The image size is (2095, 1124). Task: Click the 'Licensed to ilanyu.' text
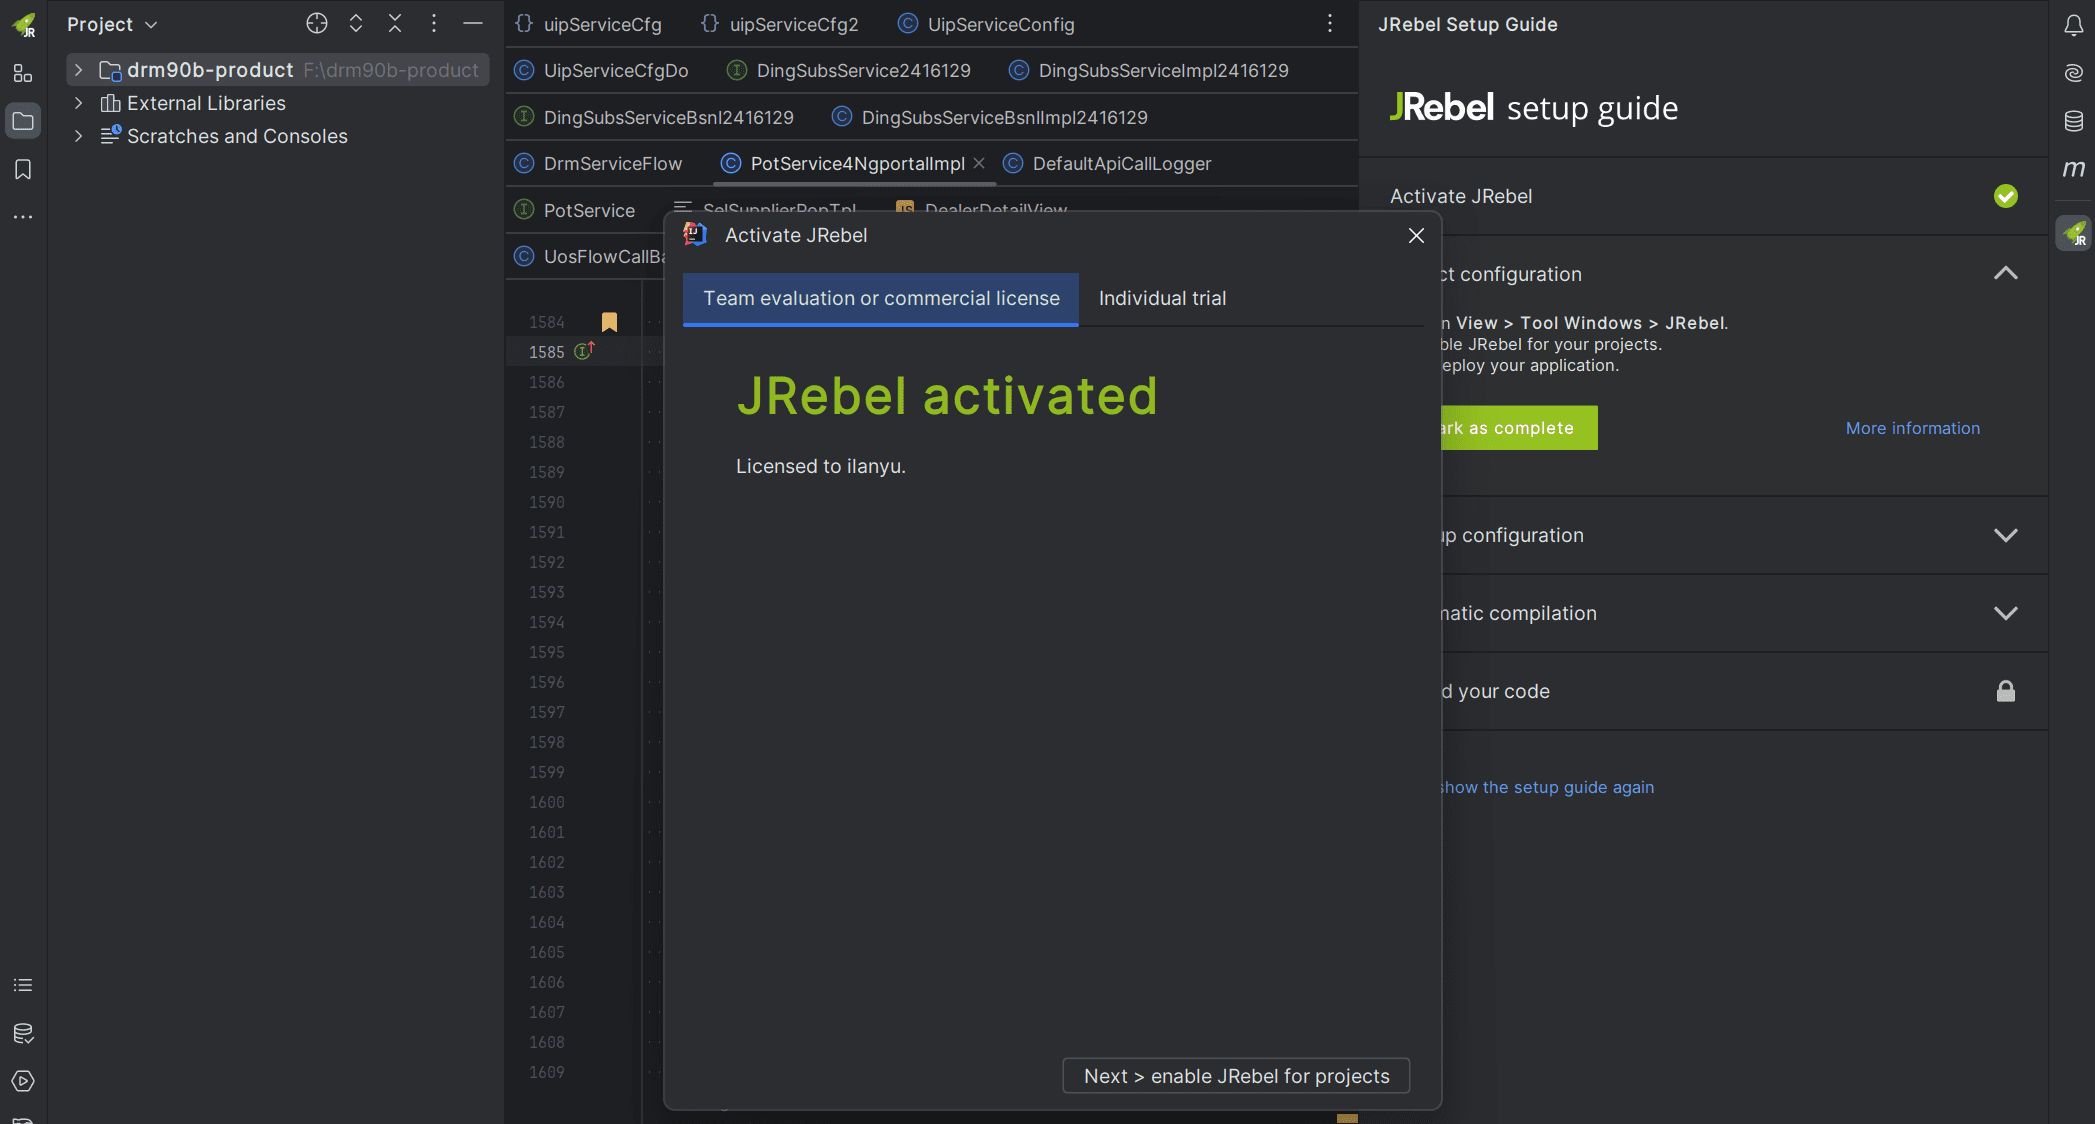821,466
